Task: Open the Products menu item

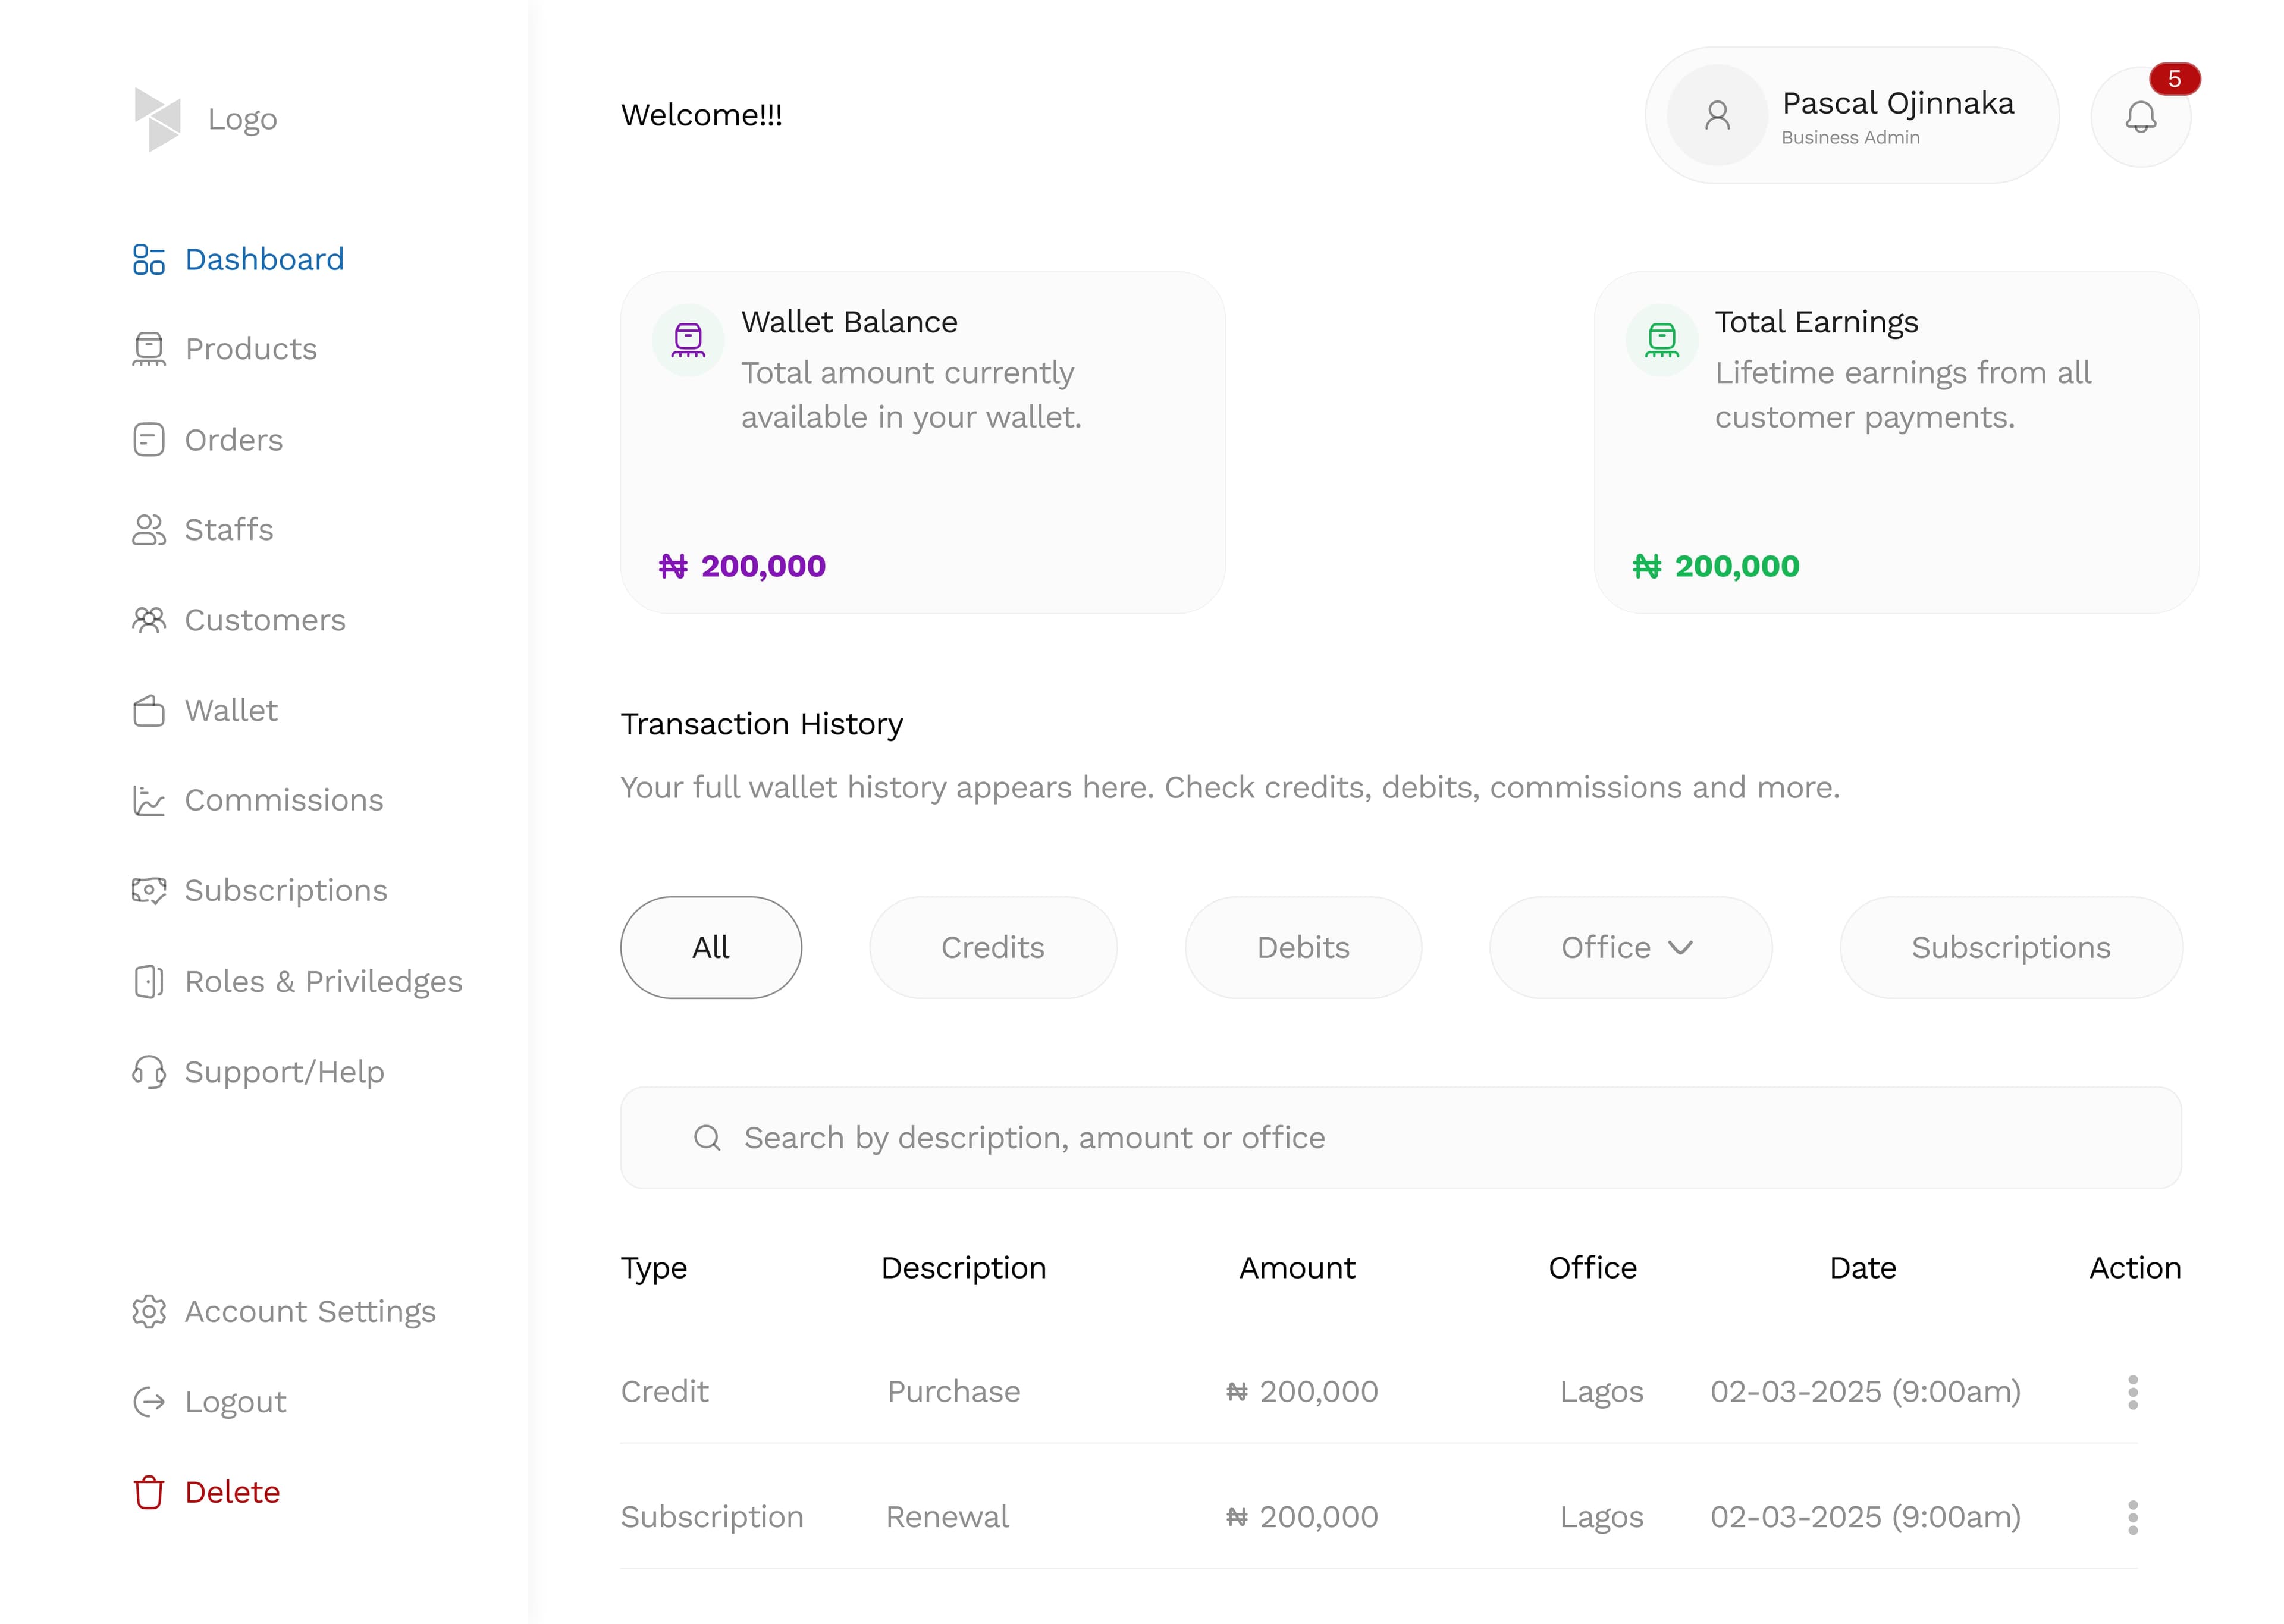Action: (x=251, y=349)
